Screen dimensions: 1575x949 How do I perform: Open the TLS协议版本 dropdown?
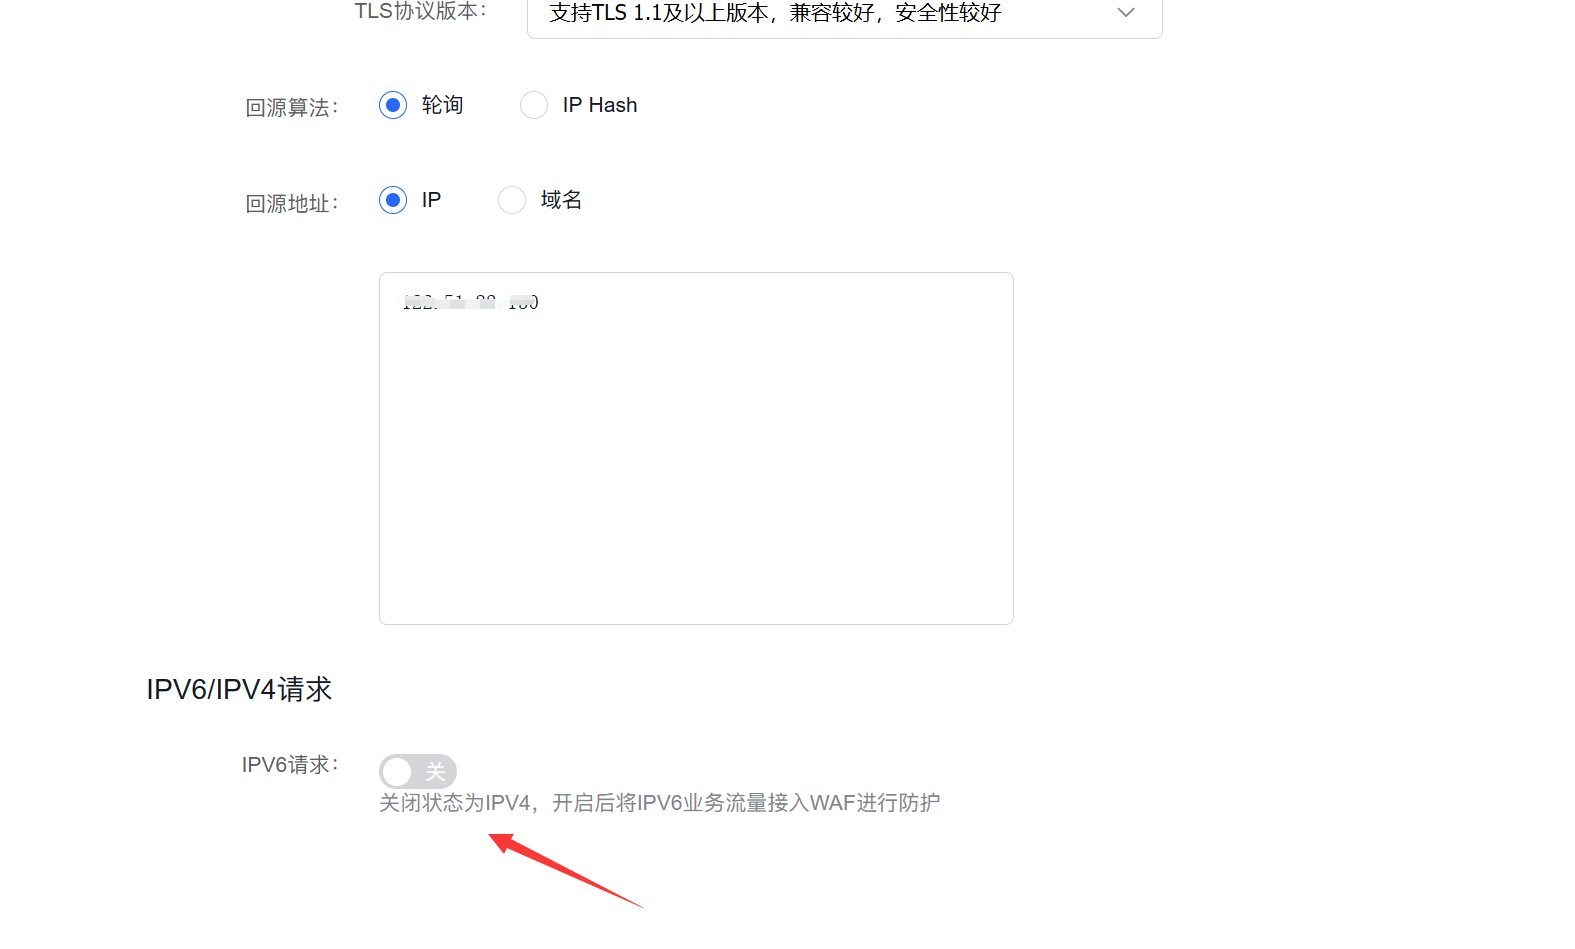(844, 14)
